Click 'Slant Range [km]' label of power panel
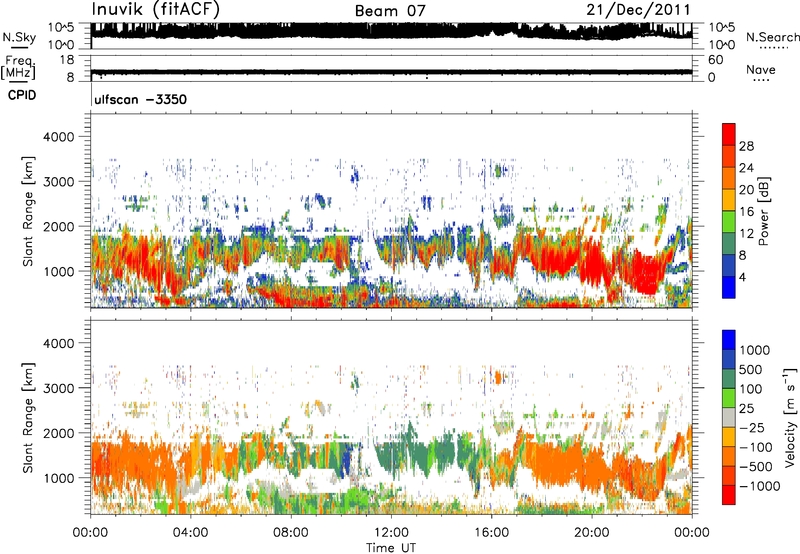 28,211
